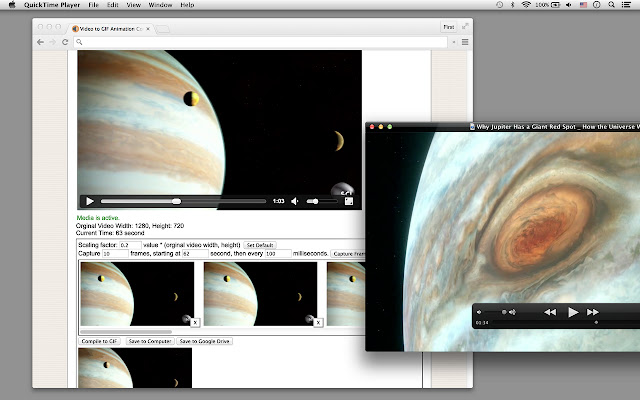Click Save to Google Drive
The height and width of the screenshot is (400, 640).
(x=204, y=341)
